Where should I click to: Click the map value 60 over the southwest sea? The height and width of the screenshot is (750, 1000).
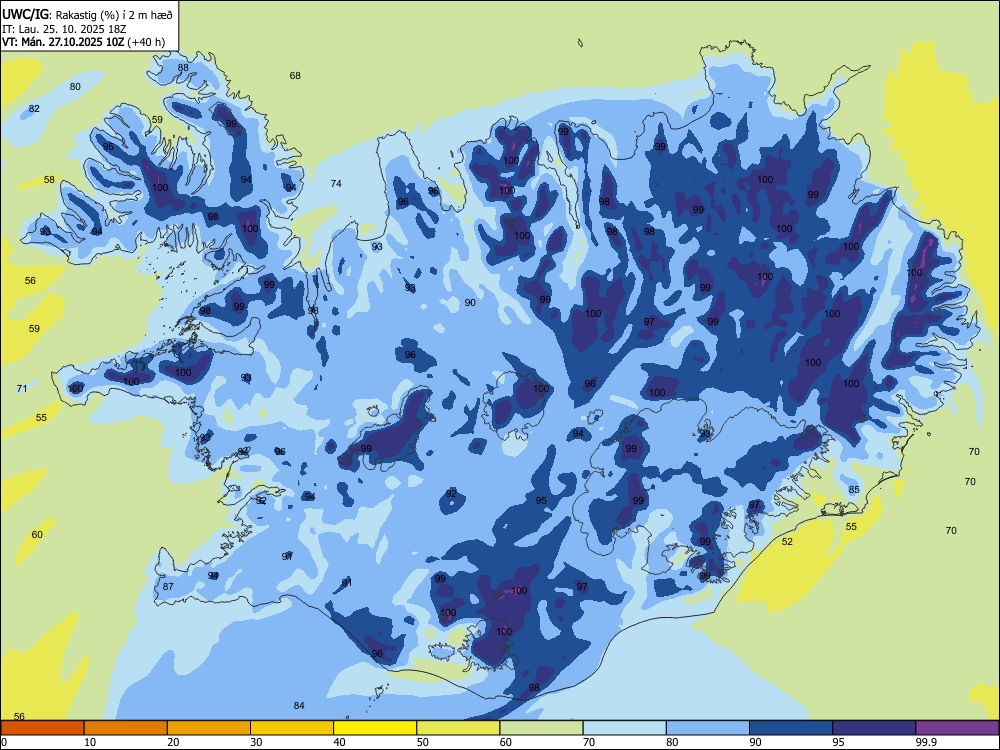[37, 534]
